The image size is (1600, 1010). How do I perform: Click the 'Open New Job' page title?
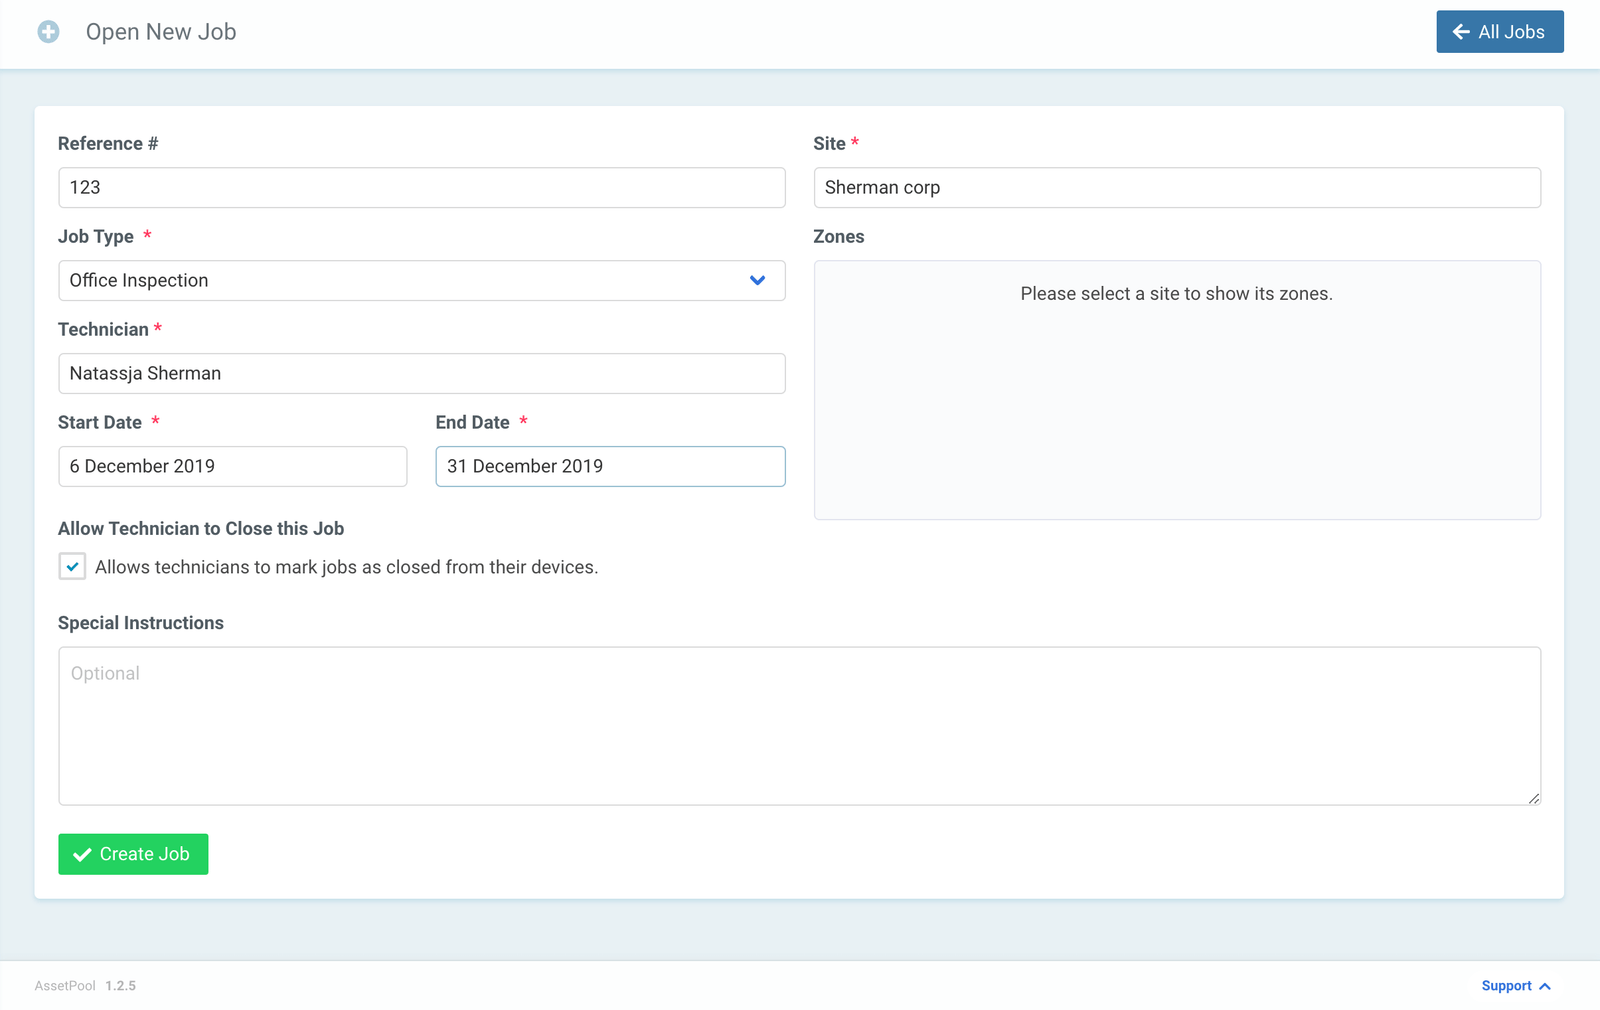point(161,32)
